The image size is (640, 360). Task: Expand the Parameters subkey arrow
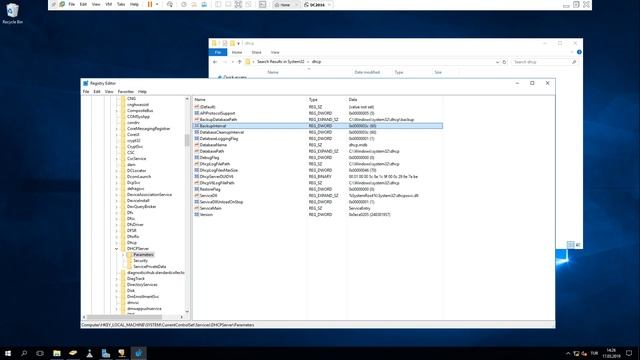(x=123, y=255)
